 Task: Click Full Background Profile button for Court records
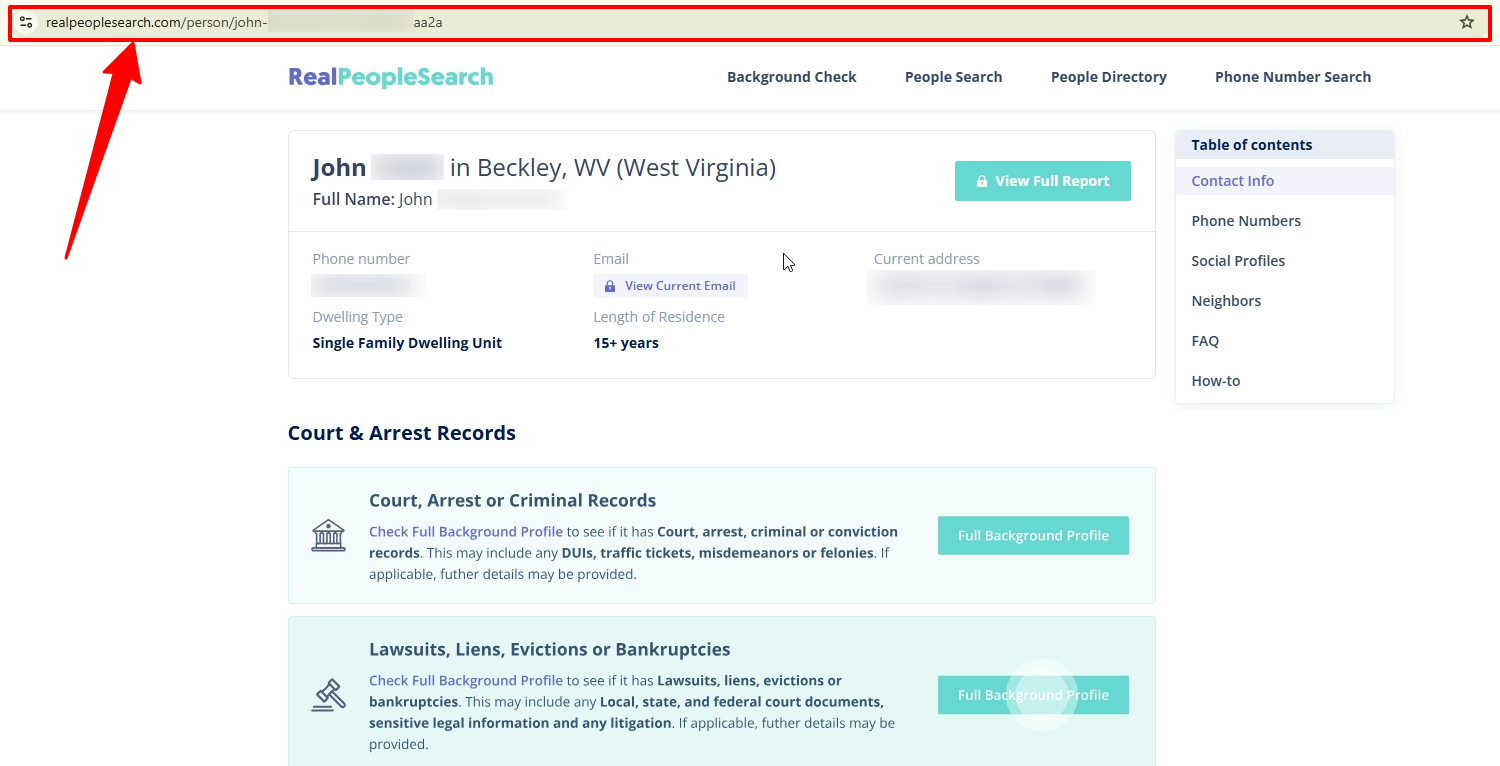pos(1033,535)
